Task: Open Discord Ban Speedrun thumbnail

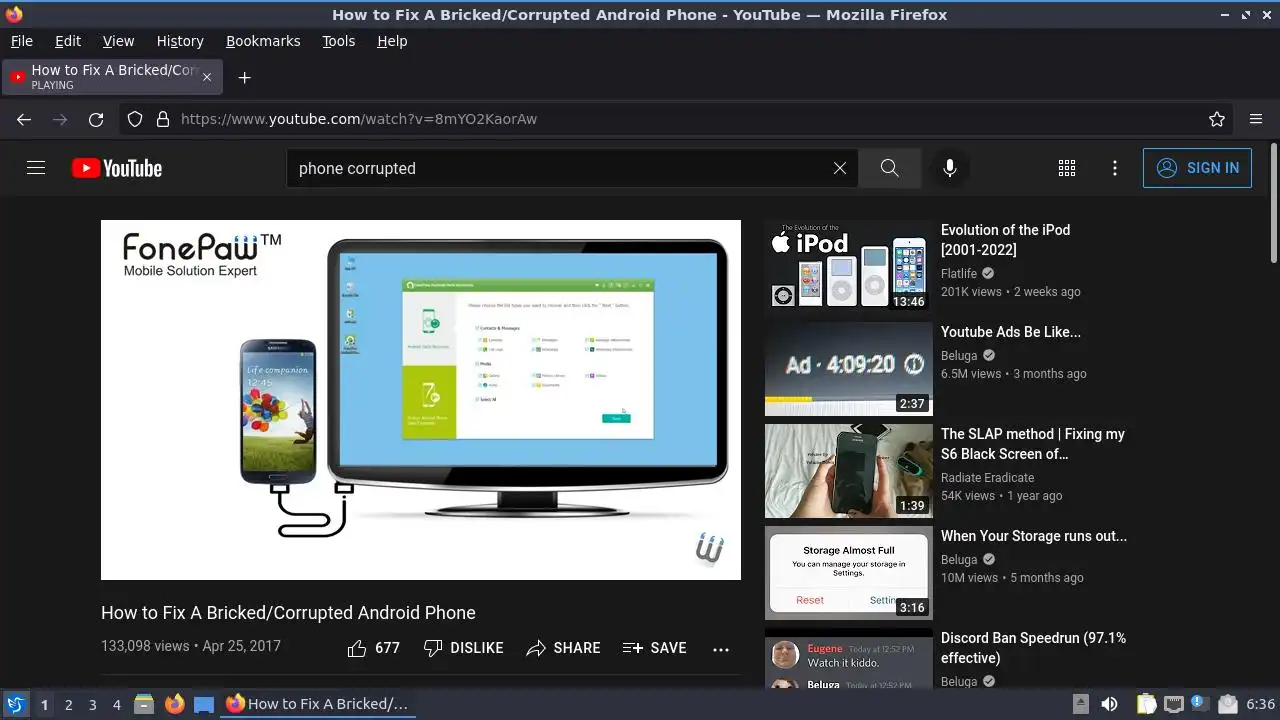Action: pyautogui.click(x=848, y=659)
